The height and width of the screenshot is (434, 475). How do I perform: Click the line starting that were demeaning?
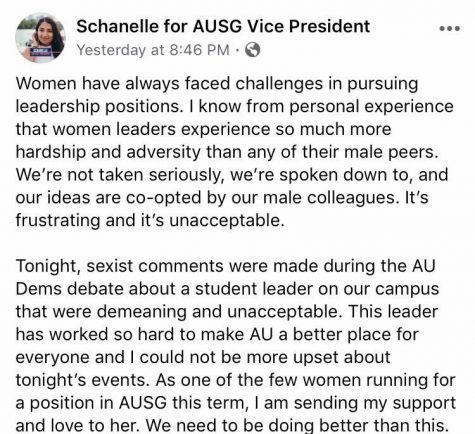pyautogui.click(x=227, y=312)
